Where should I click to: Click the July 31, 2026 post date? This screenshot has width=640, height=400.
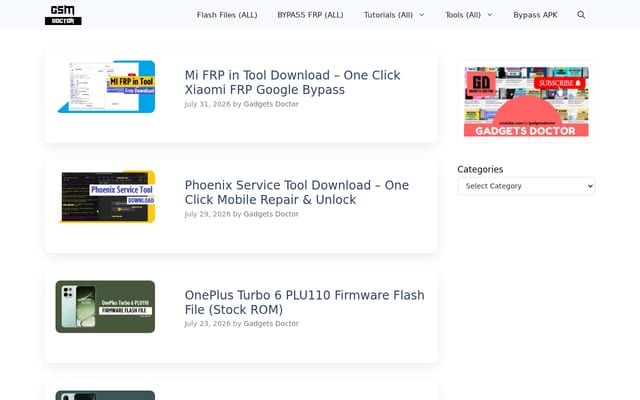(207, 104)
